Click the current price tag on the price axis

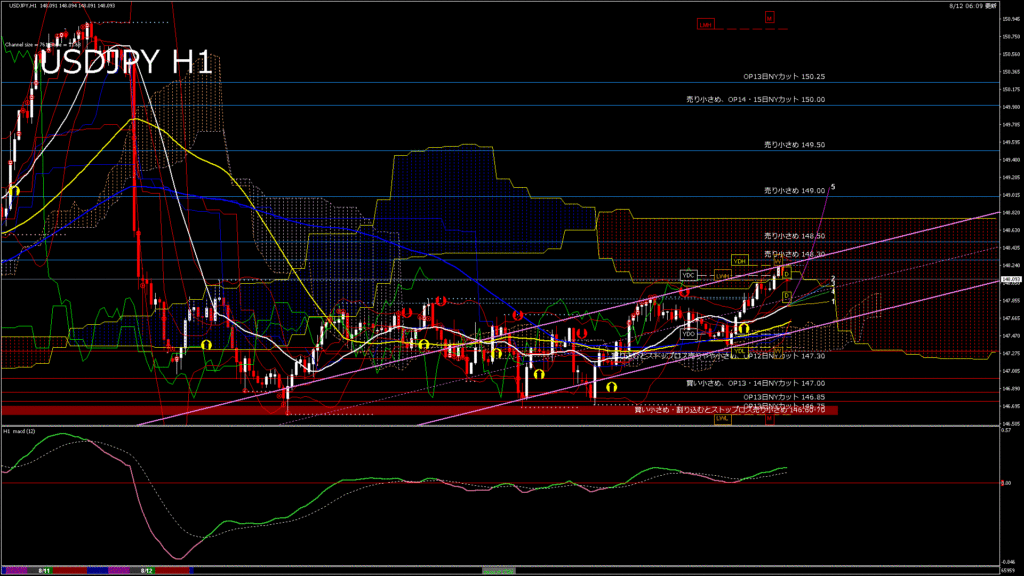coord(1010,279)
